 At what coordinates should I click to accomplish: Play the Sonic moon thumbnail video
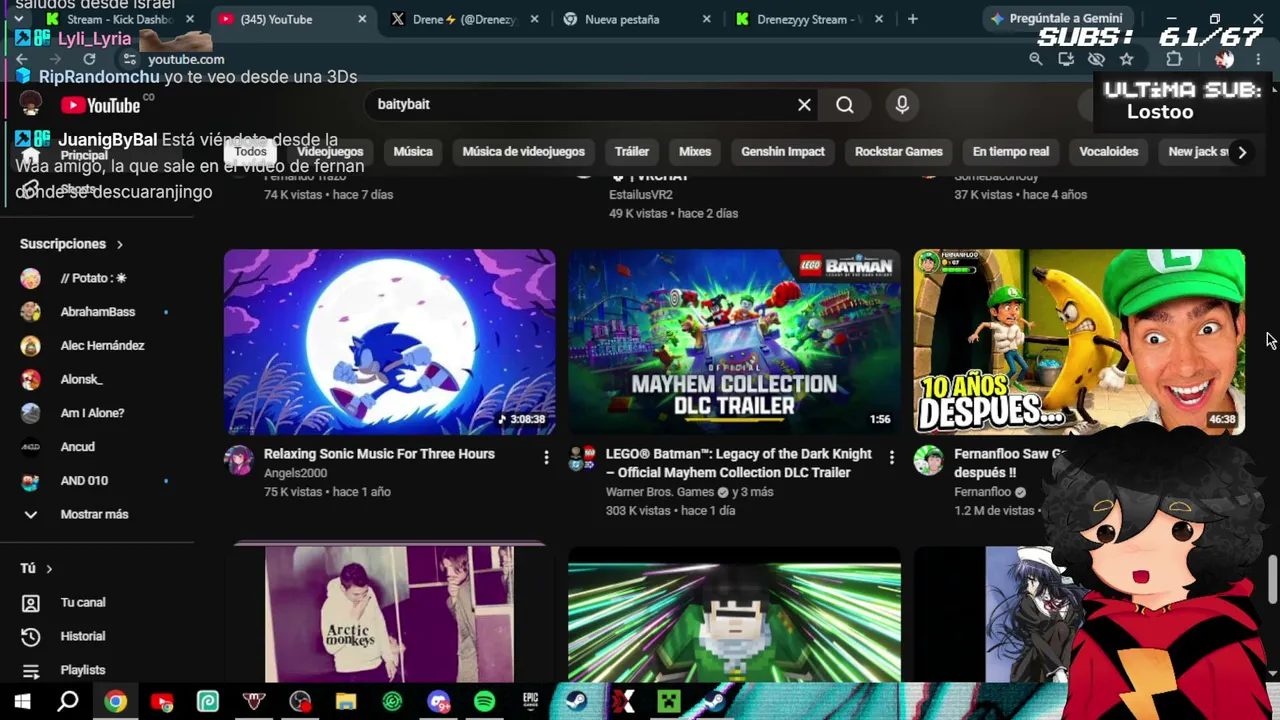point(390,342)
